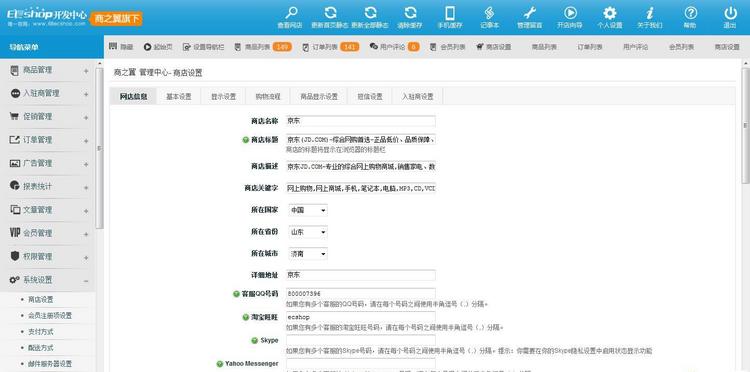The width and height of the screenshot is (750, 372).
Task: Open 帮助 question mark icon
Action: (690, 13)
